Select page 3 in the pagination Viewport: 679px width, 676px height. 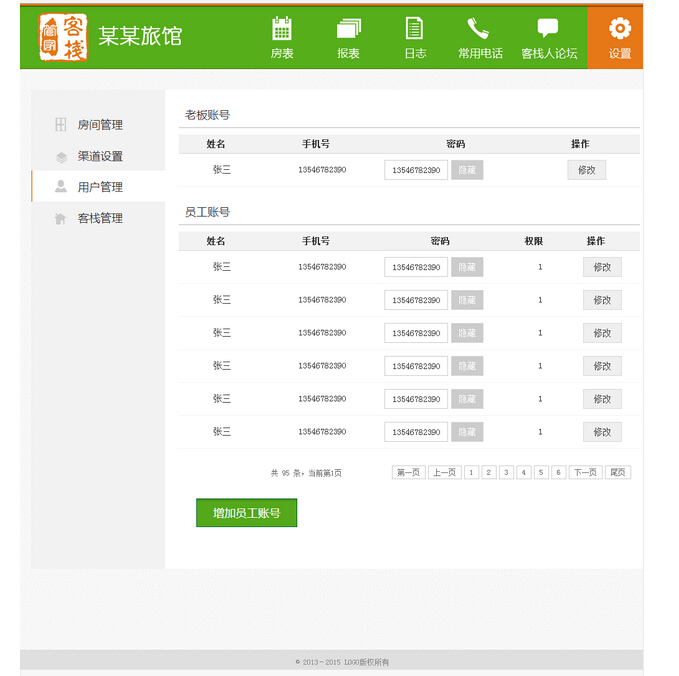(x=506, y=473)
